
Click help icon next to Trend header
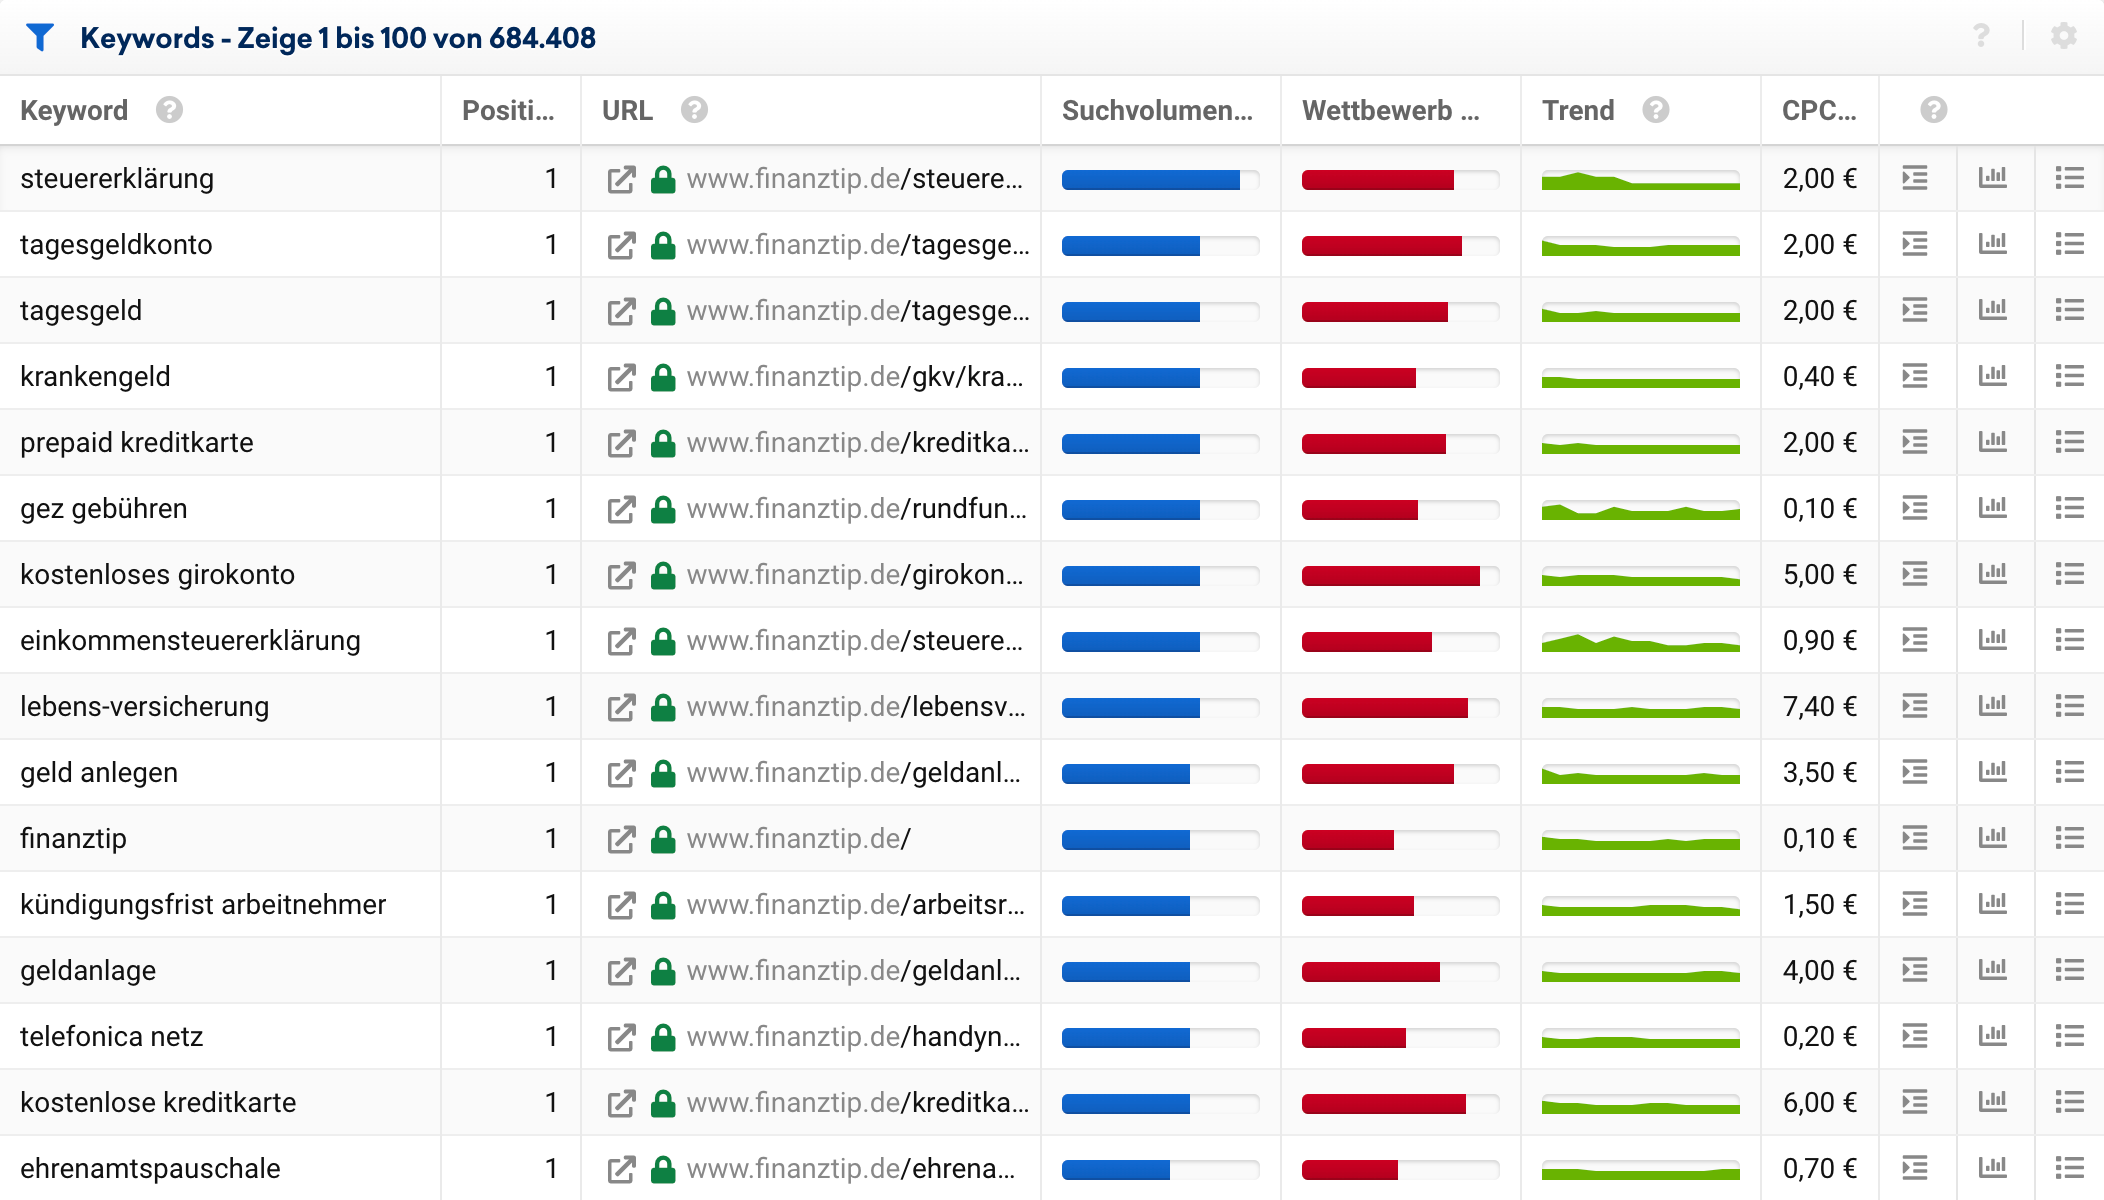pyautogui.click(x=1656, y=110)
